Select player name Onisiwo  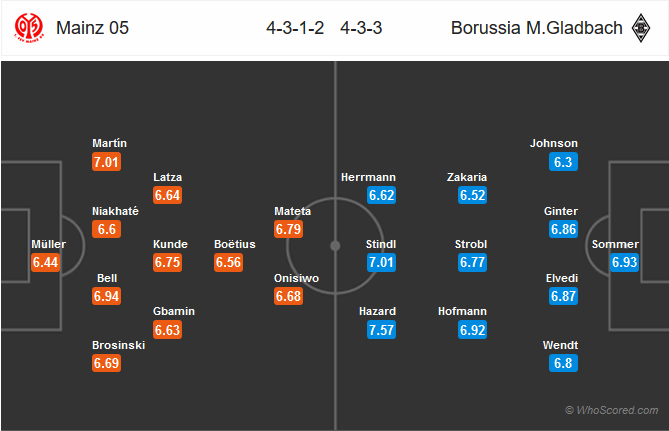tap(297, 278)
